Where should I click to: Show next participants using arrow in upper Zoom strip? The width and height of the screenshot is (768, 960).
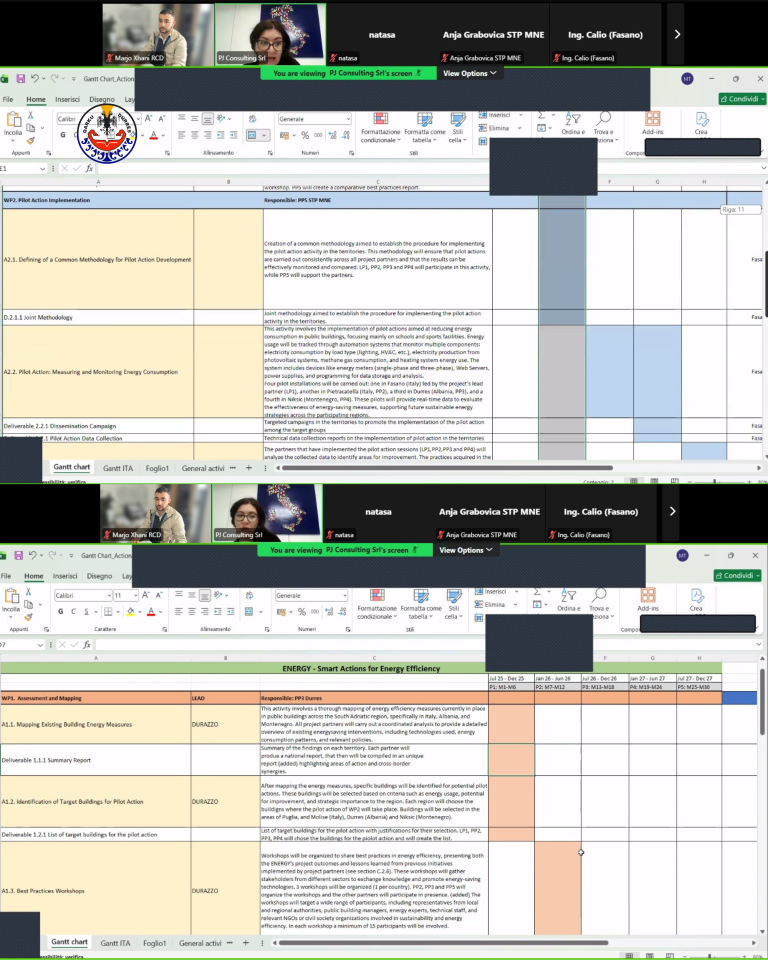tap(677, 34)
